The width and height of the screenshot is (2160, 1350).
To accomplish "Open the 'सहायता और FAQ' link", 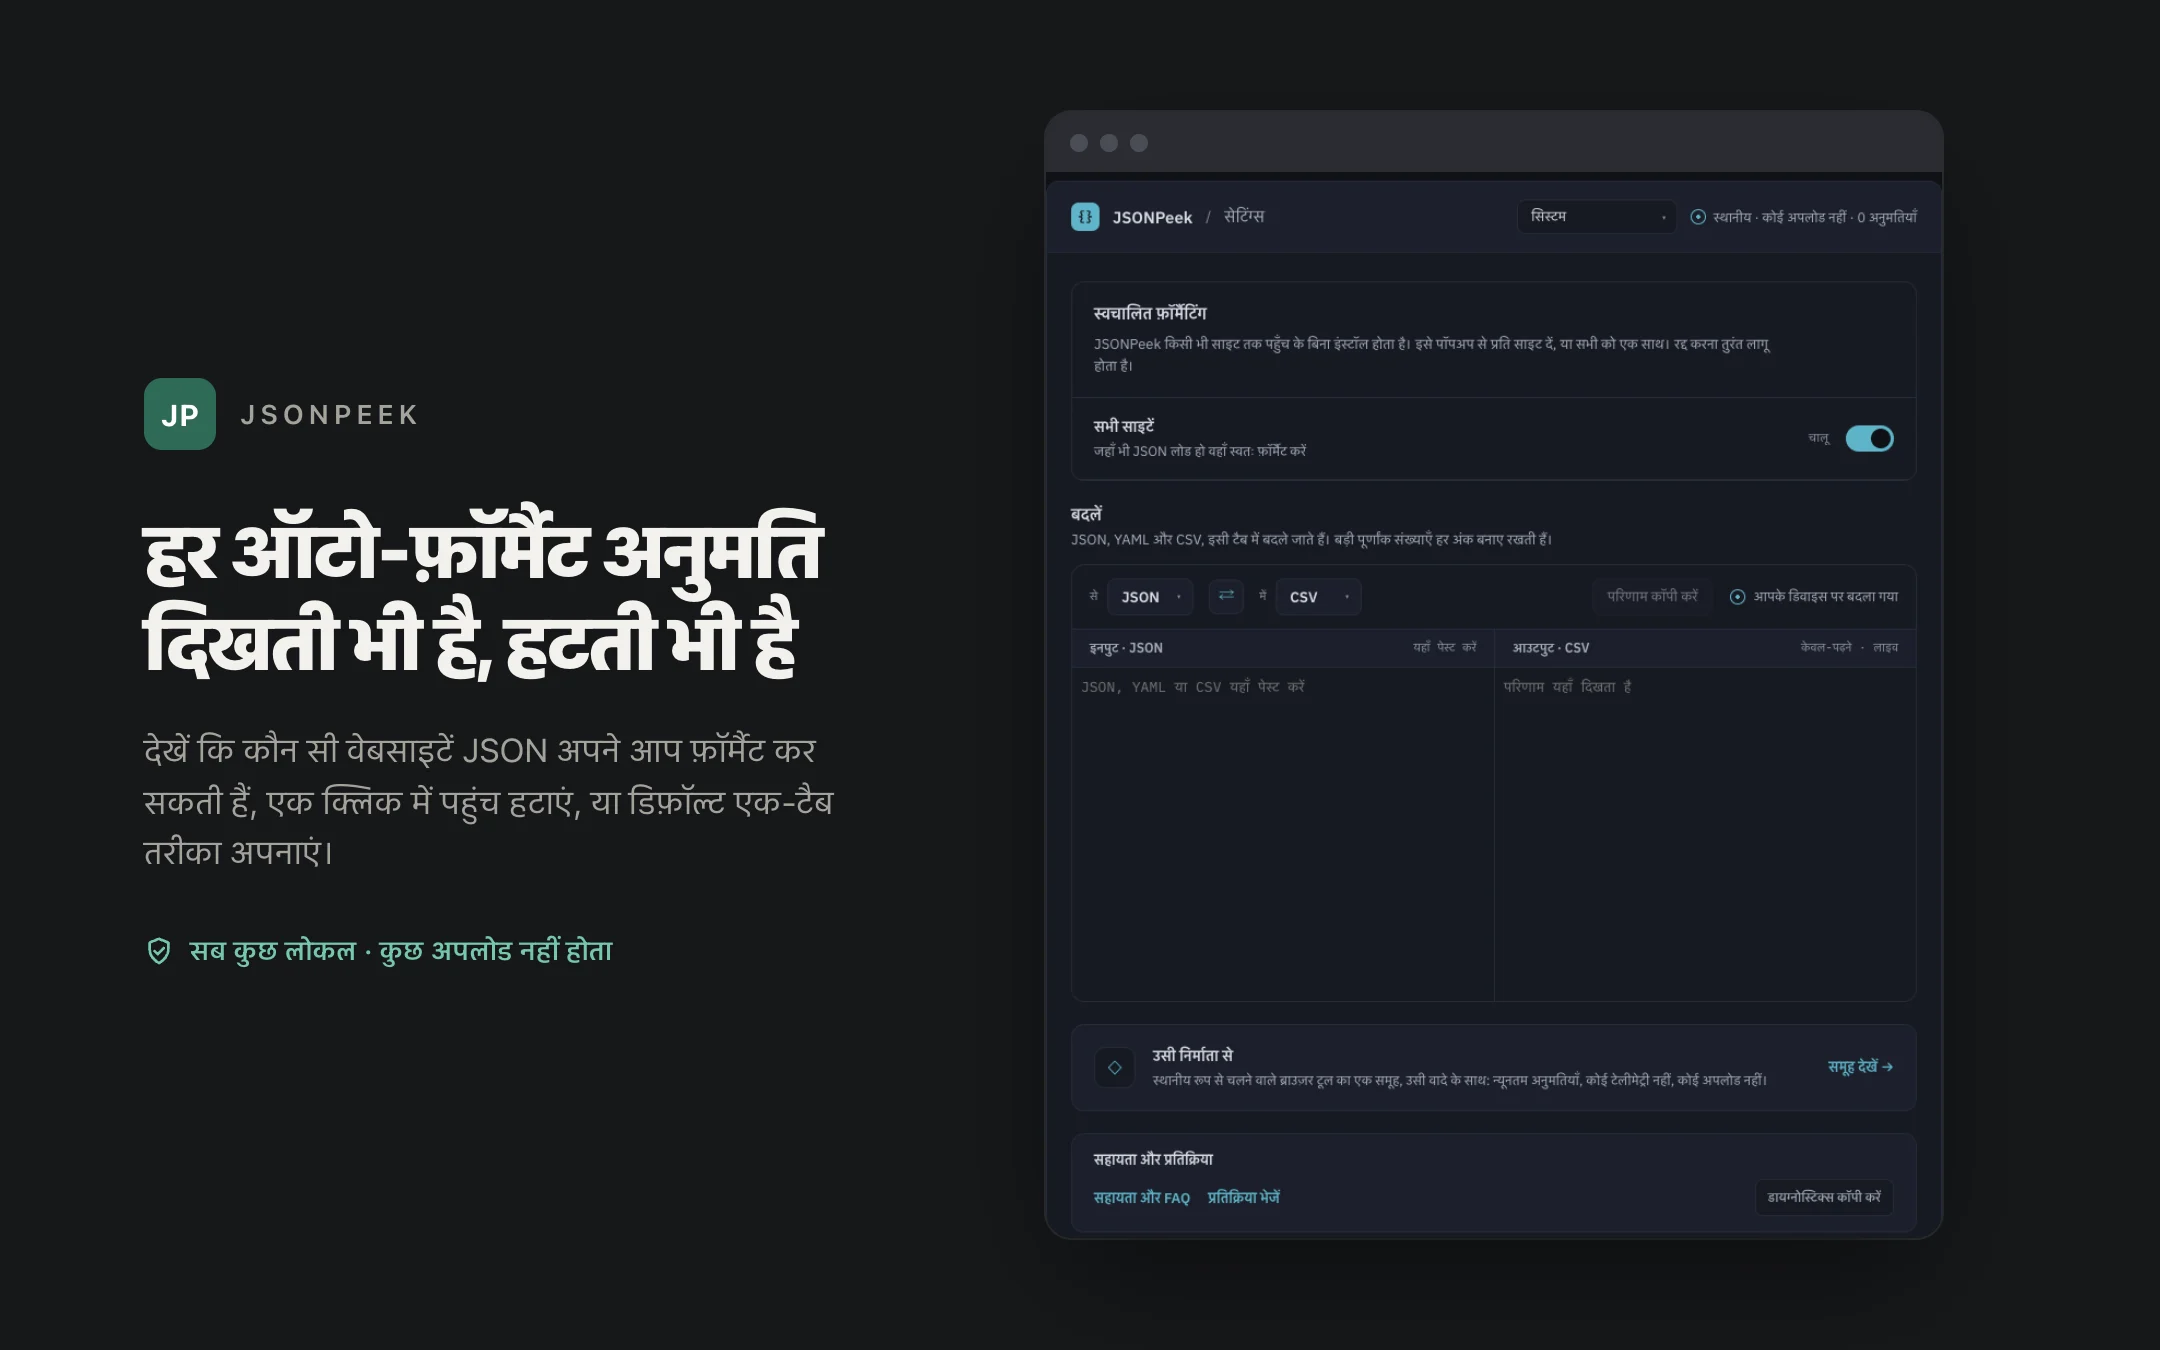I will tap(1142, 1198).
